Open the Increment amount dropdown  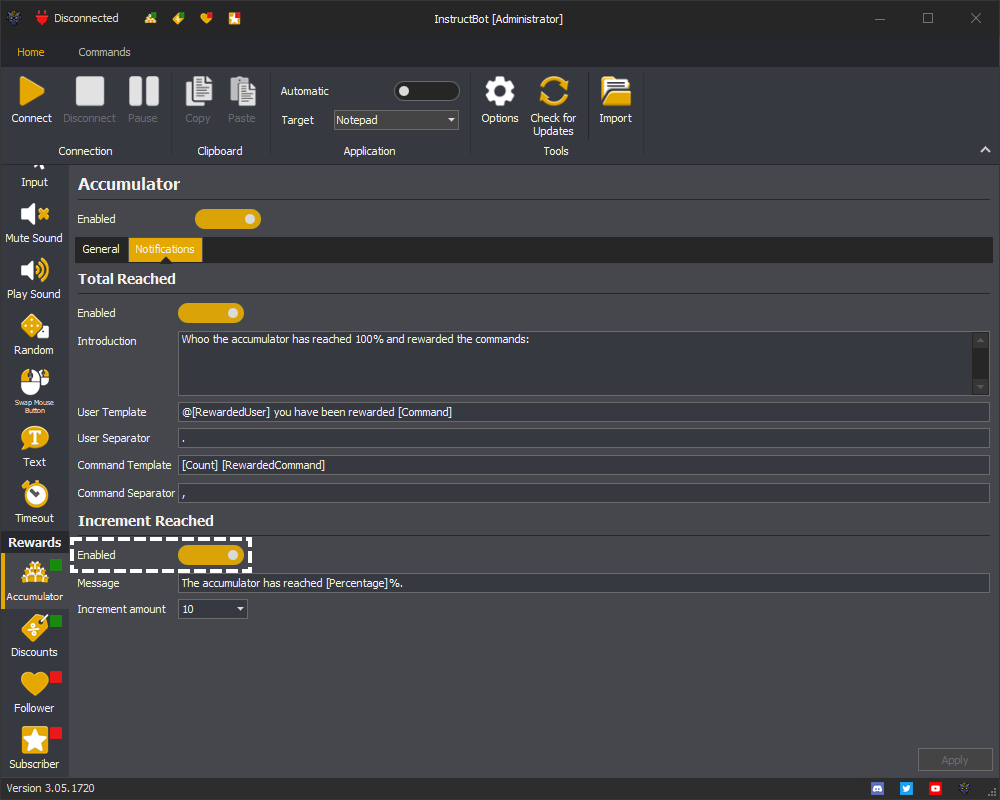[212, 609]
